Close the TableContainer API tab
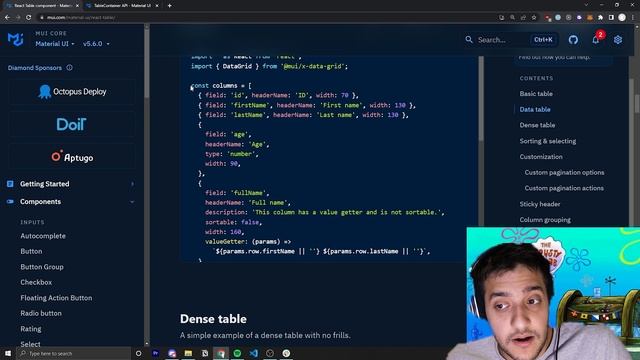640x360 pixels. coord(157,6)
